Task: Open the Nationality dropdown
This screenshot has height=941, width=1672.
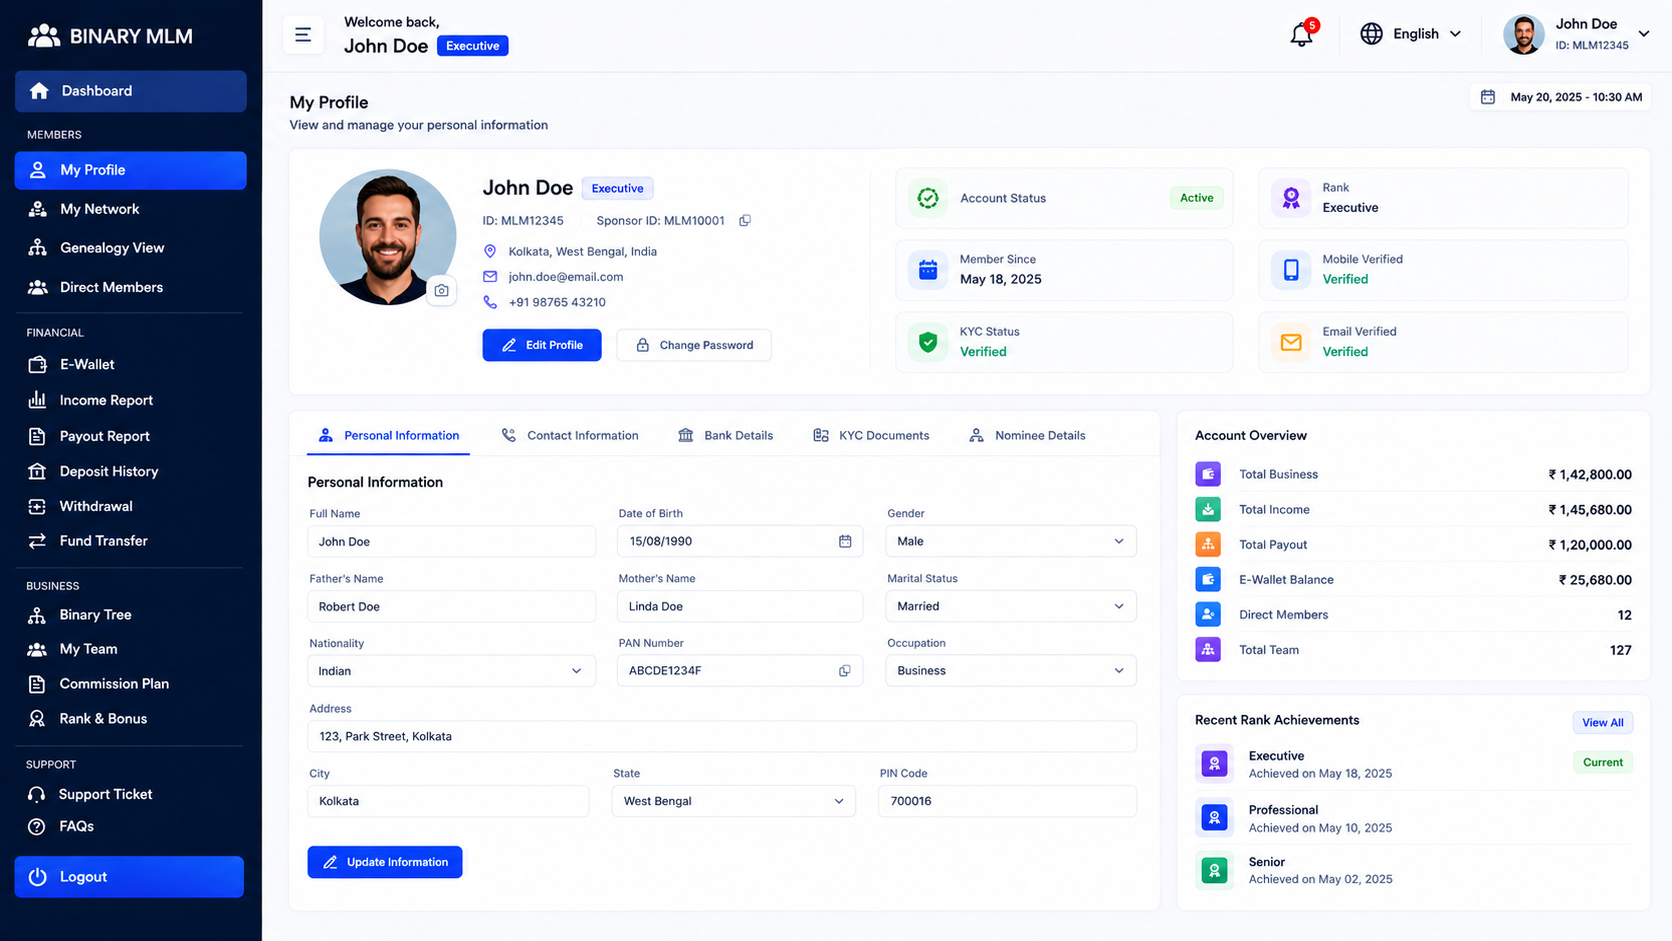Action: click(x=451, y=671)
